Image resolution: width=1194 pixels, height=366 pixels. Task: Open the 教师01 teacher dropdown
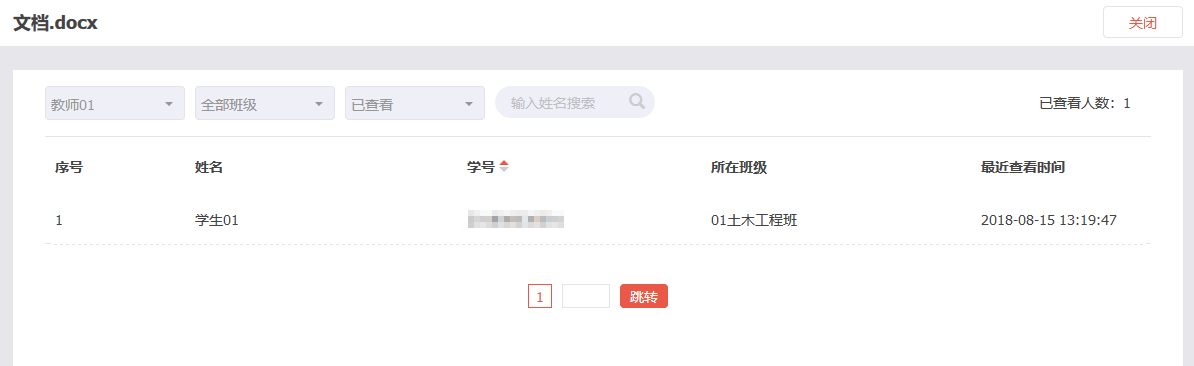click(115, 103)
